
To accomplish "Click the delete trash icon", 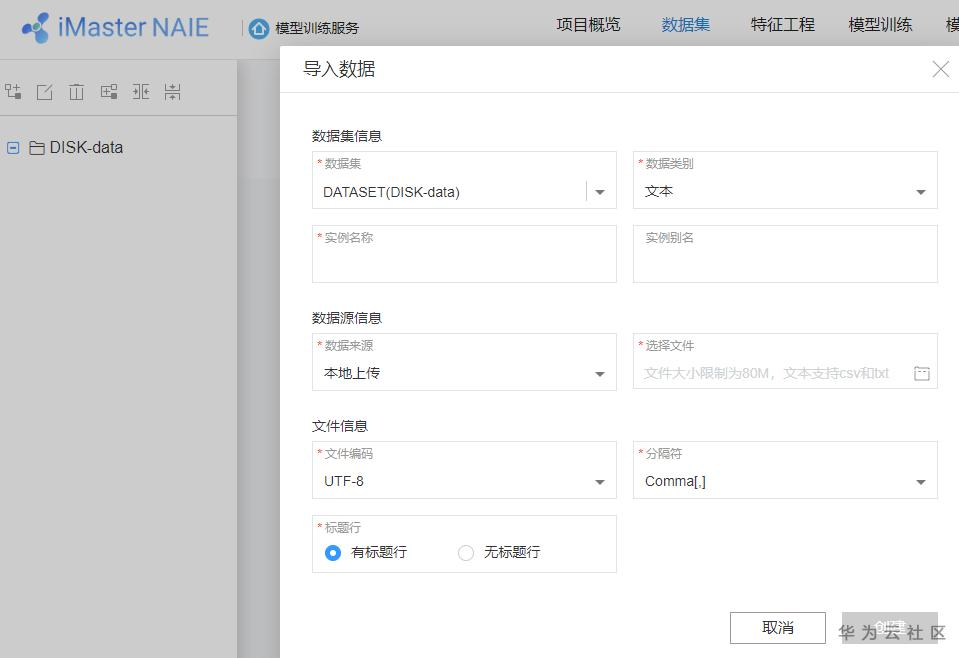I will pos(76,92).
